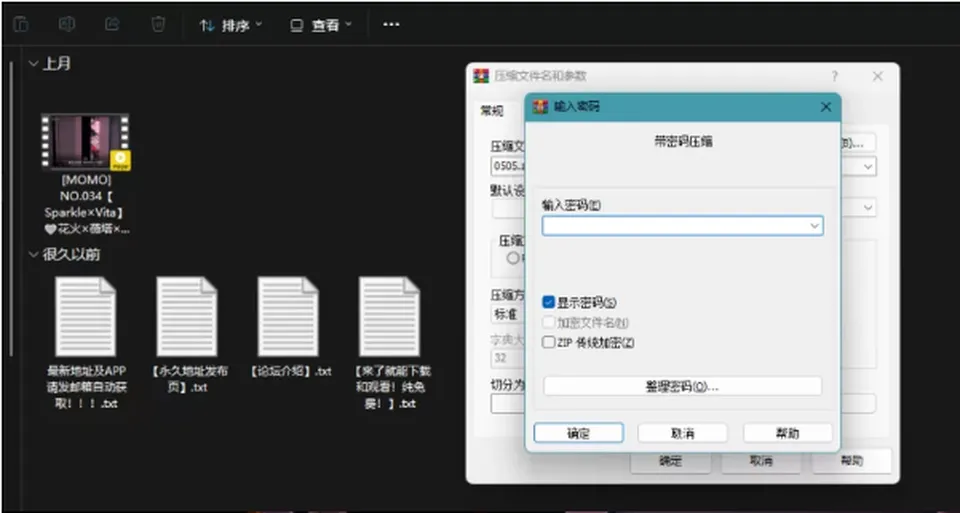
Task: Select the 【永久地址发布页】.txt file icon
Action: click(187, 316)
